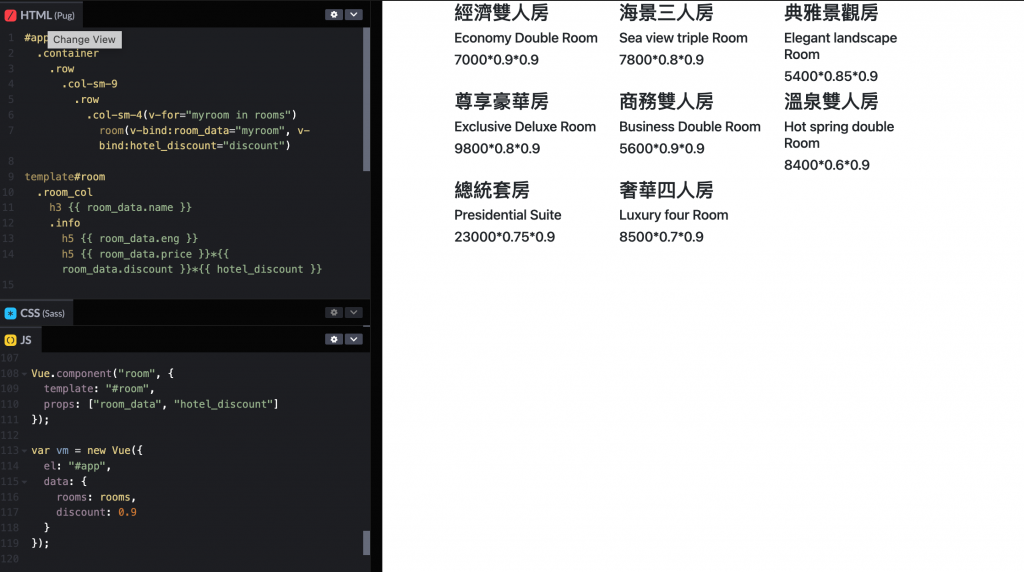
Task: Select the CSS (Sass) panel tab
Action: [x=37, y=313]
